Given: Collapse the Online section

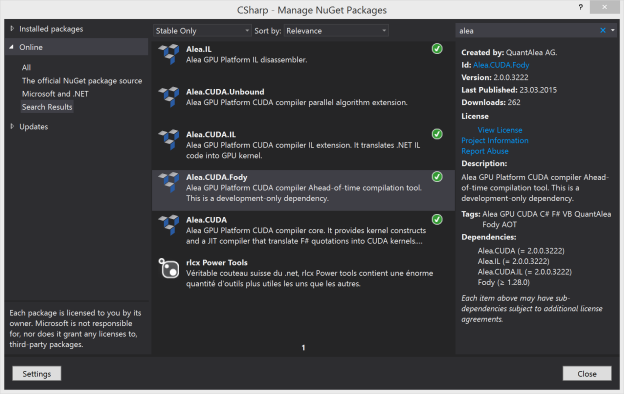Looking at the screenshot, I should [x=12, y=47].
